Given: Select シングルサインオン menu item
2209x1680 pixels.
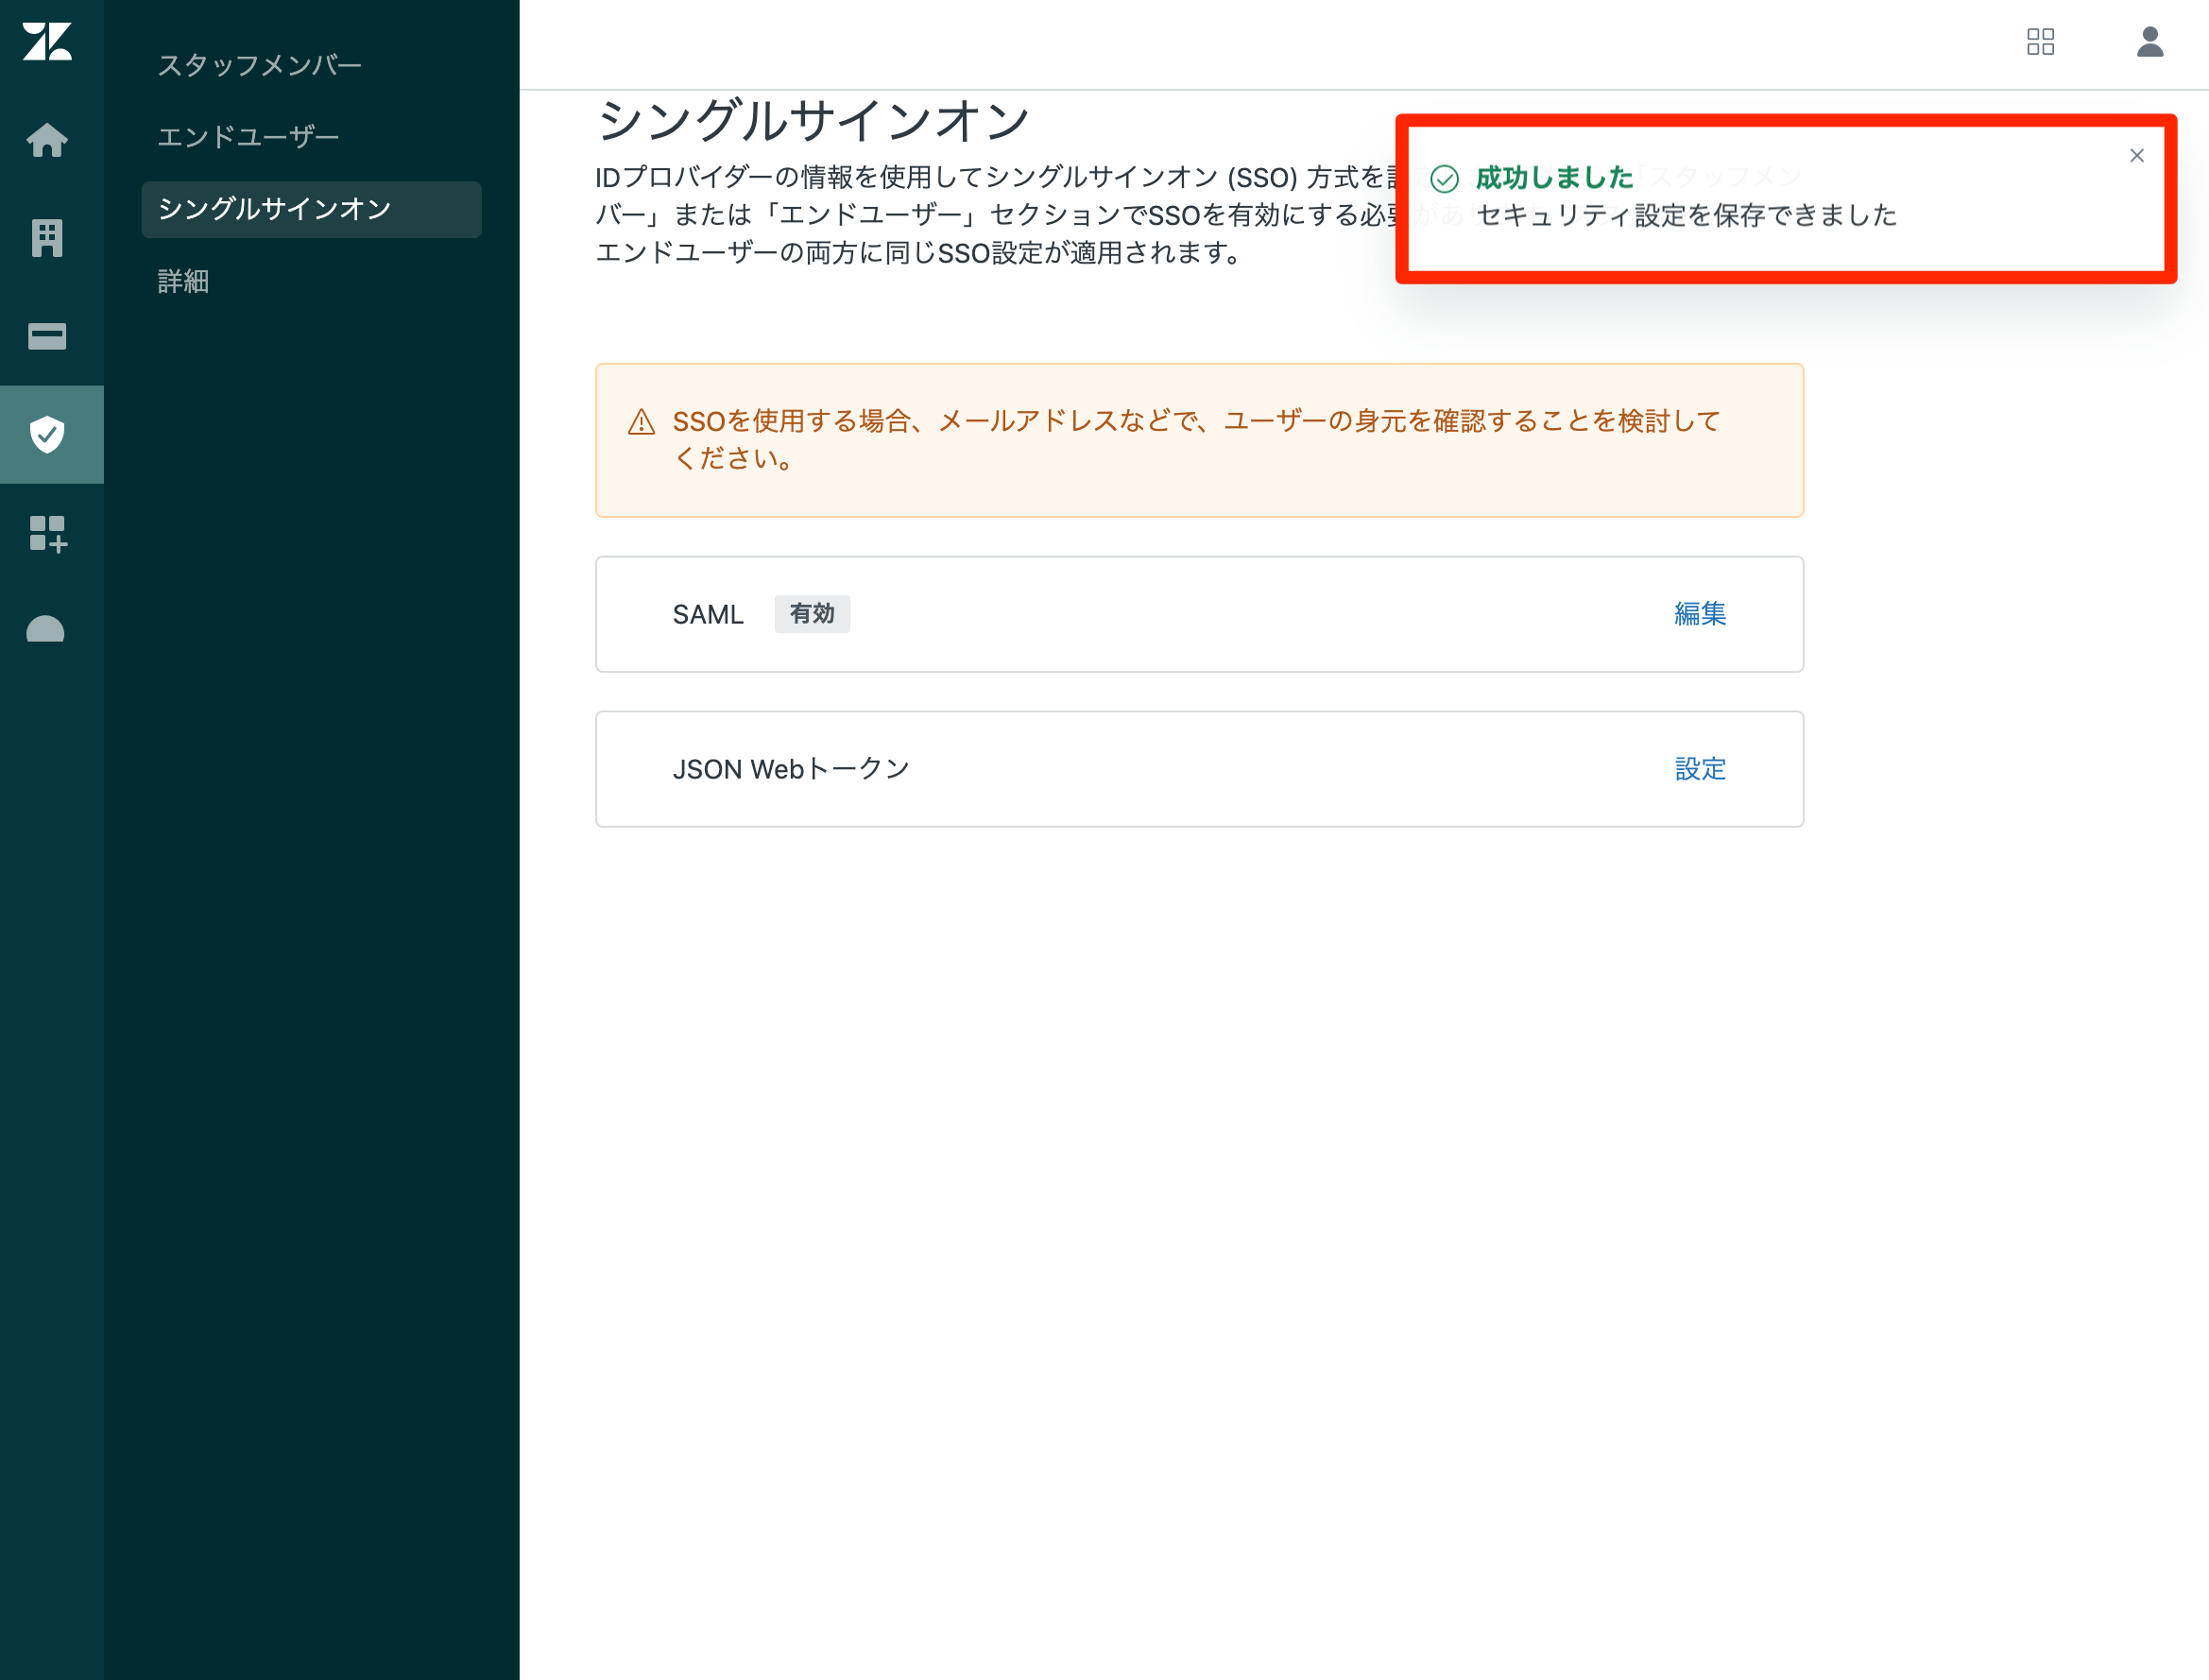Looking at the screenshot, I should pos(311,209).
